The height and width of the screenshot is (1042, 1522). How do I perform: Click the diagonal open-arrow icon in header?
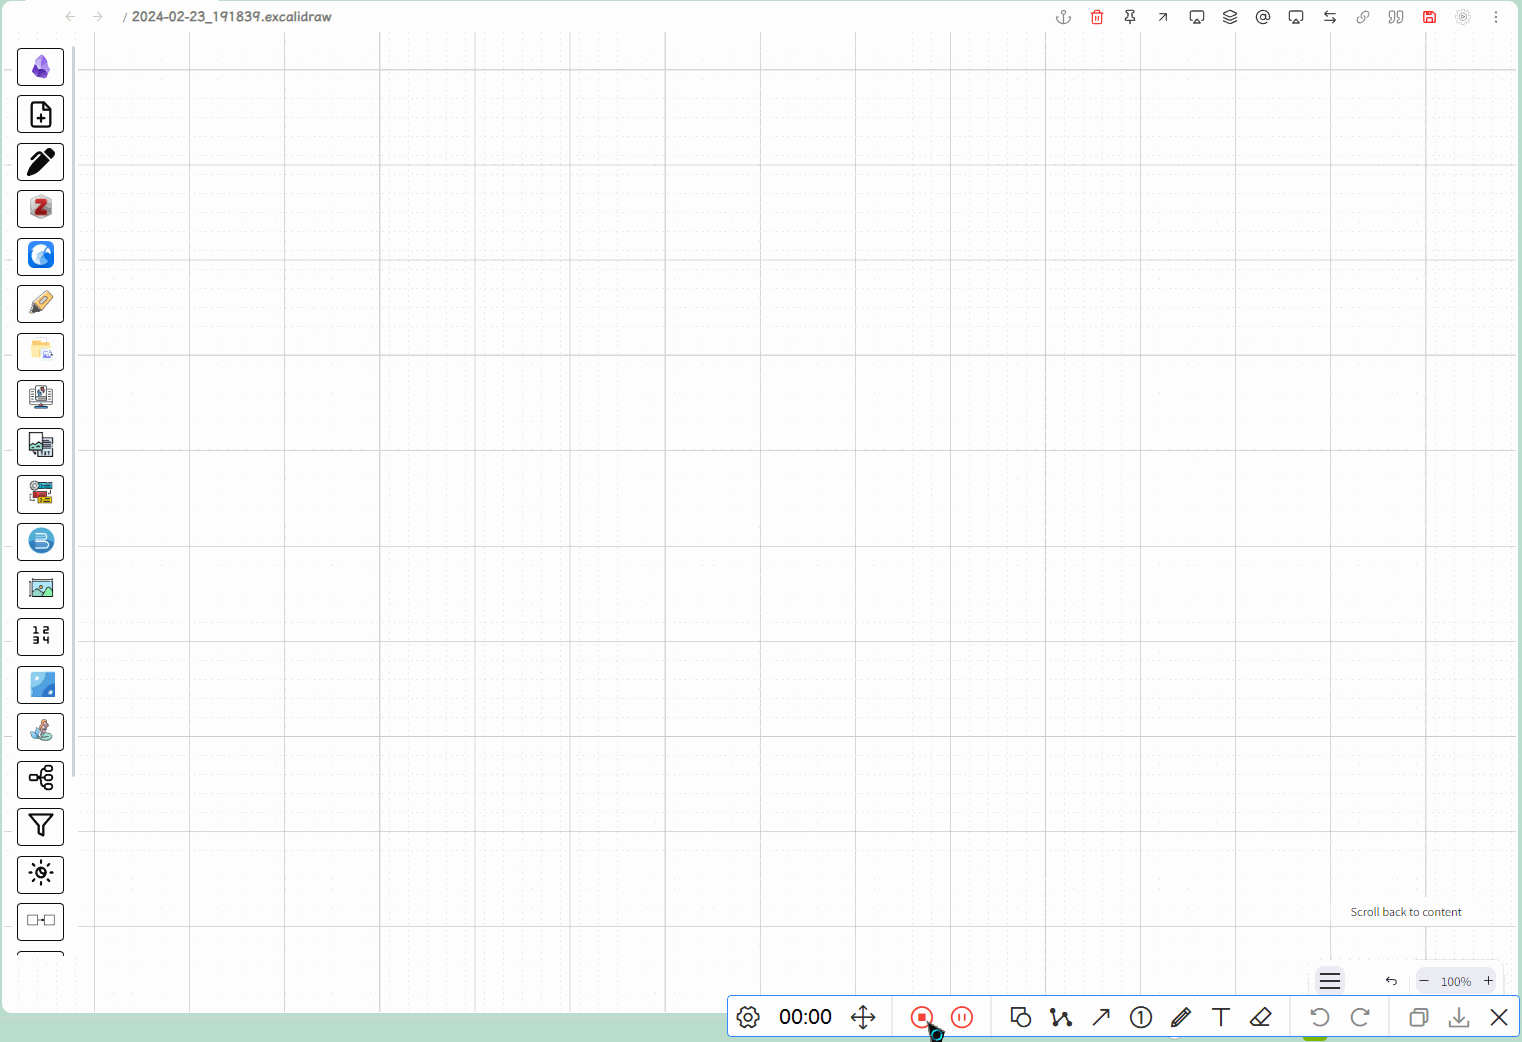click(1163, 17)
